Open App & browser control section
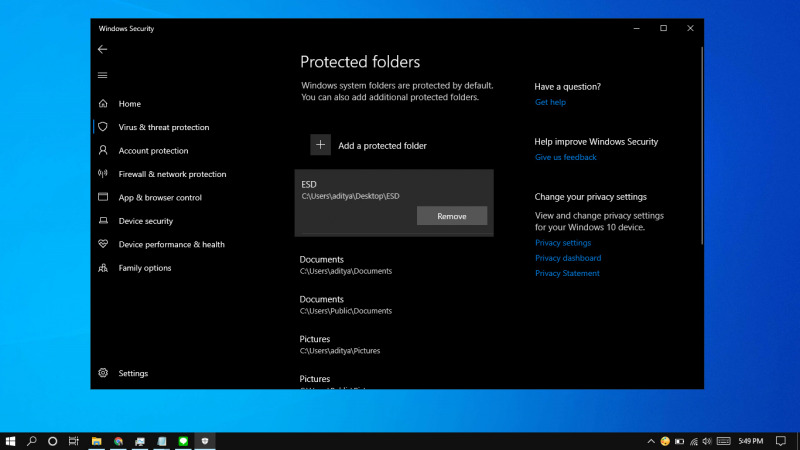The image size is (800, 450). tap(160, 197)
